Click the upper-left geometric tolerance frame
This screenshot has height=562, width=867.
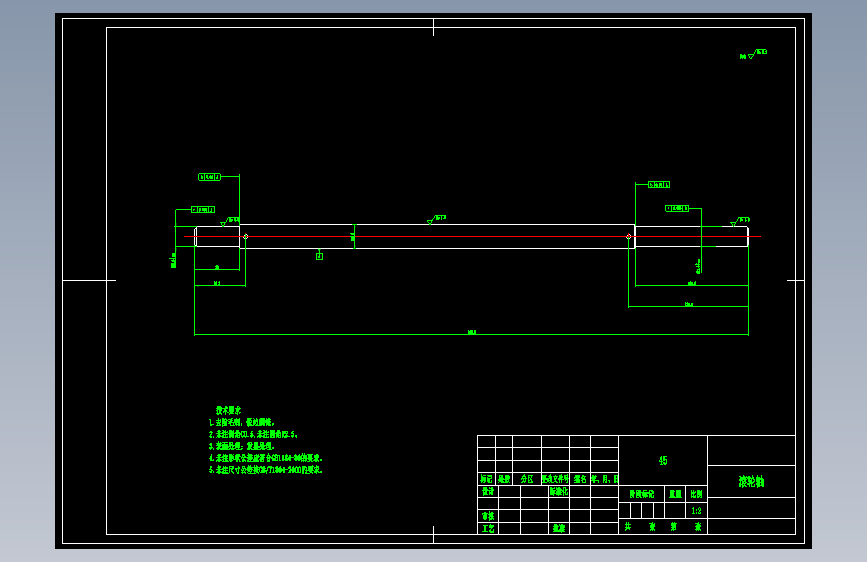pos(210,177)
